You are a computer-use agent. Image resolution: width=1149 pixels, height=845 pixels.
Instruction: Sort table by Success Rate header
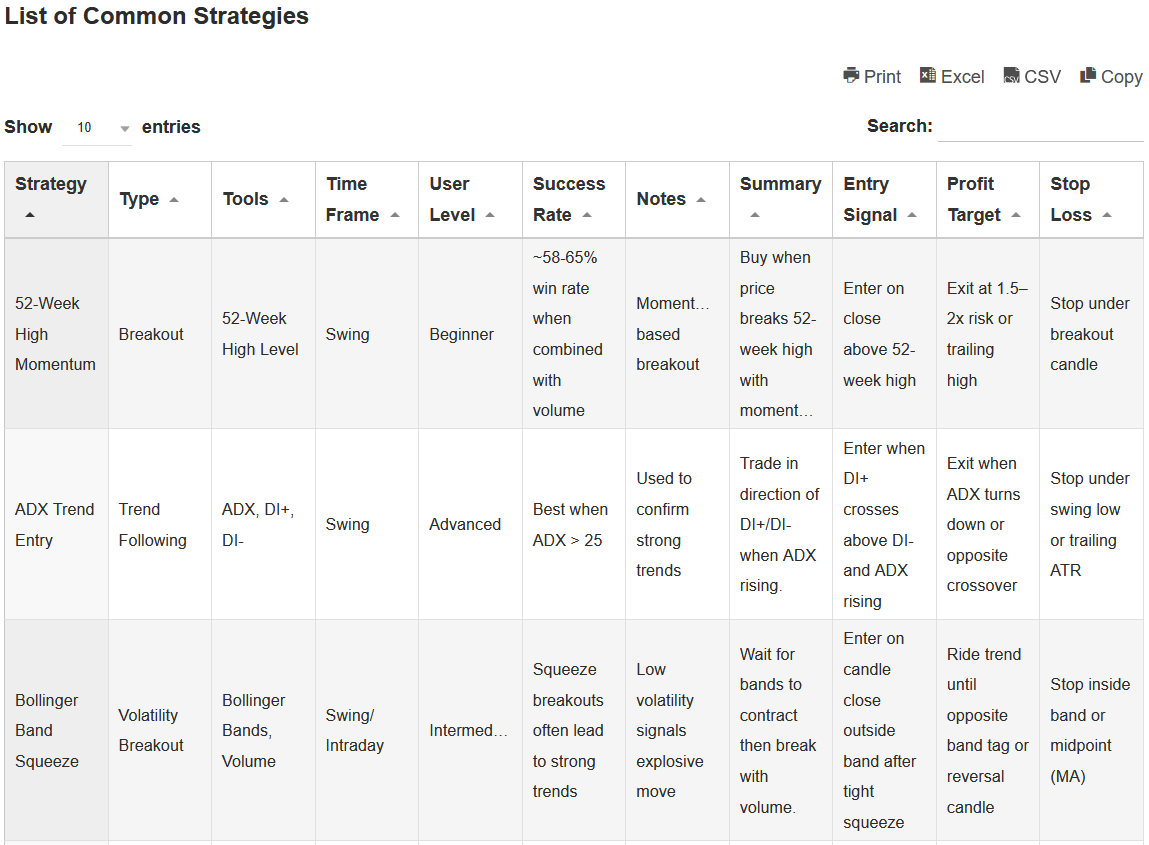coord(568,199)
